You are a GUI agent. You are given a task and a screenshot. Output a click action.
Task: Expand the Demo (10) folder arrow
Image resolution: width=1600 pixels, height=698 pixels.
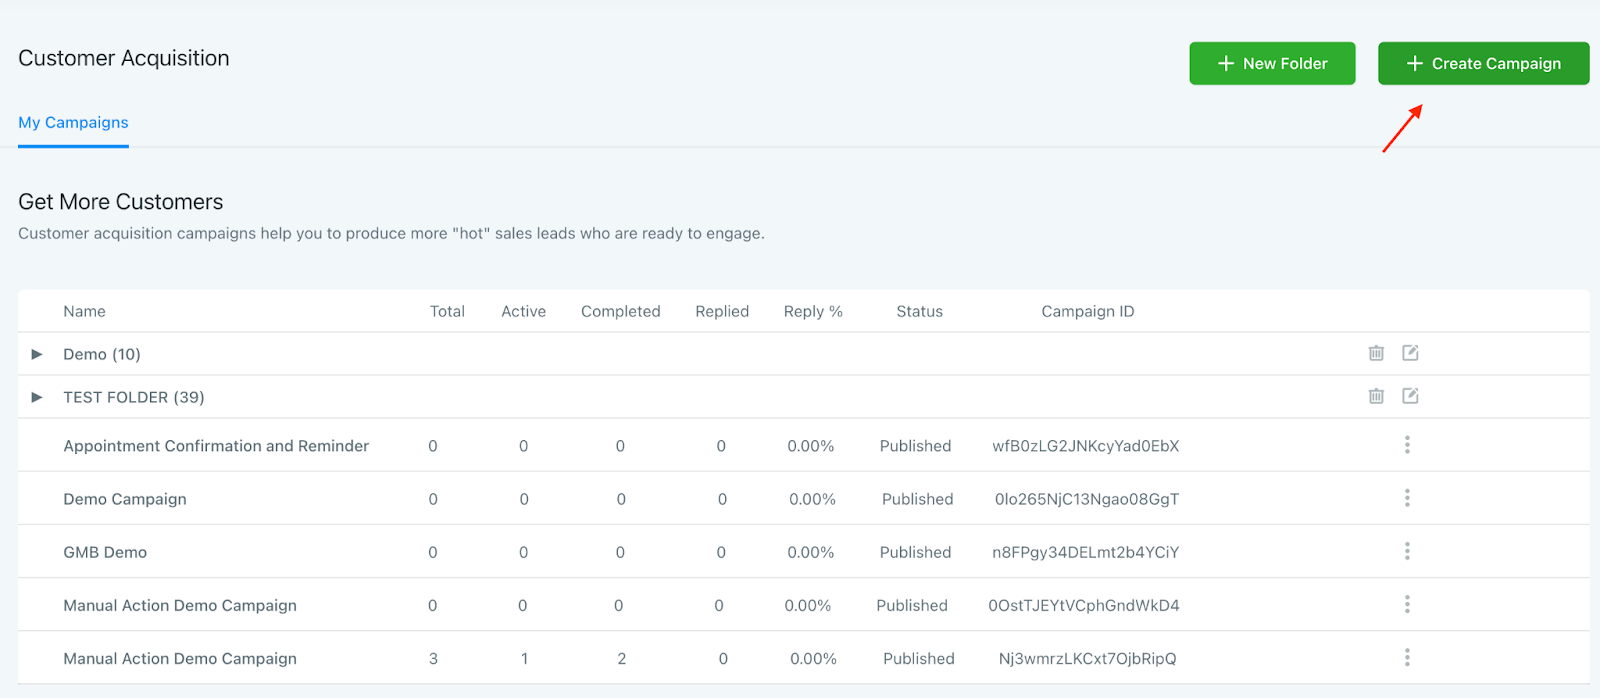pos(37,354)
